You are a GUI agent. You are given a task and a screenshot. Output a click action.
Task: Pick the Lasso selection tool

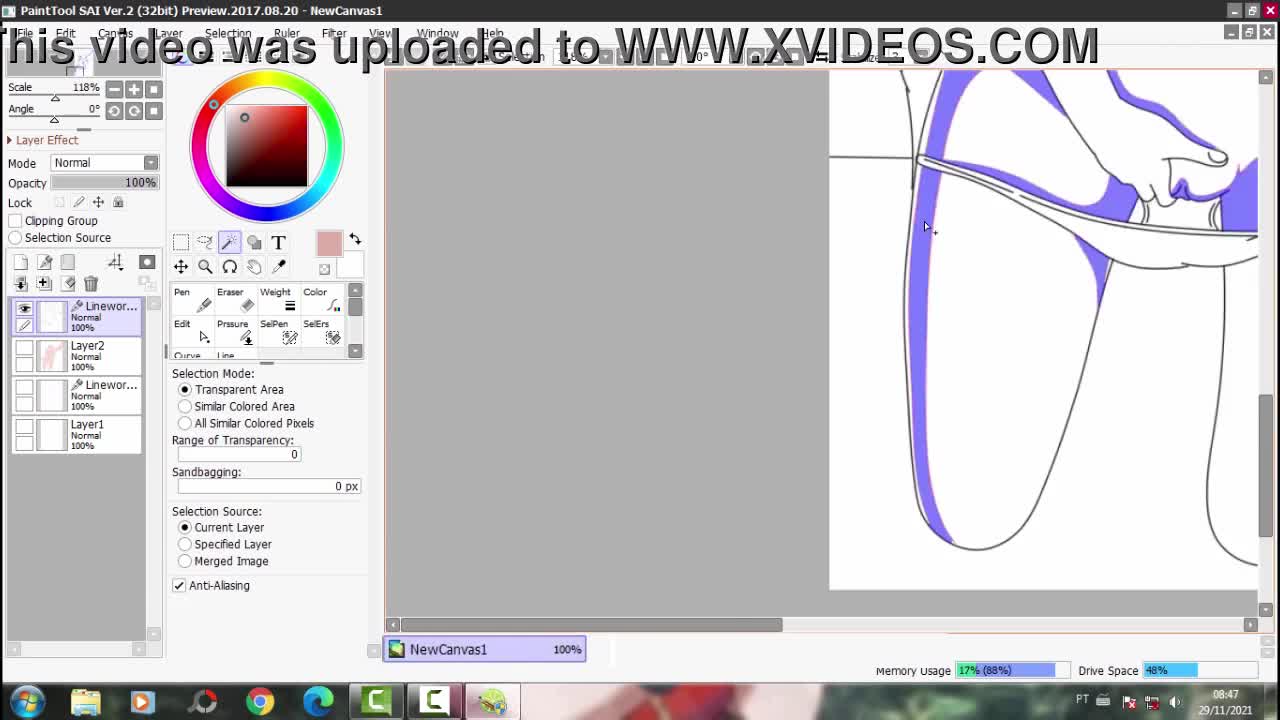click(x=205, y=242)
